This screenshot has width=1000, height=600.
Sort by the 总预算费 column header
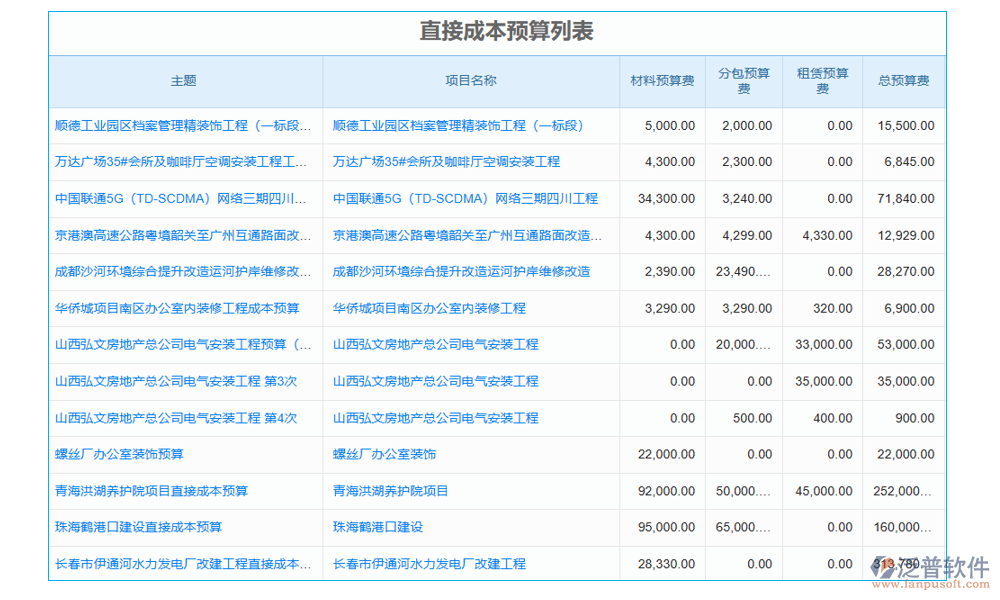(903, 81)
